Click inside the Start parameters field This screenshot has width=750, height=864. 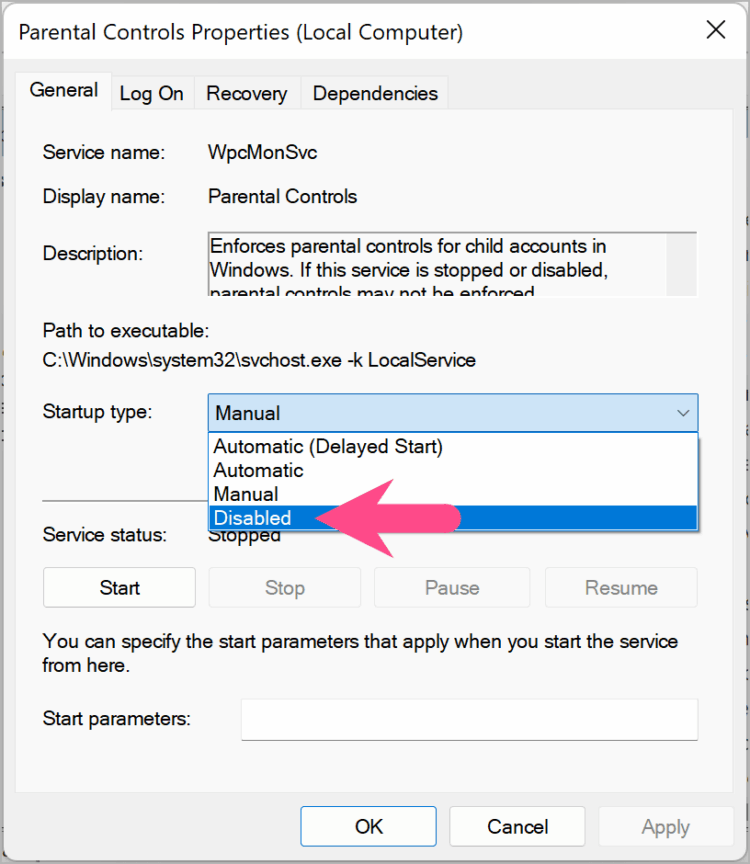coord(468,719)
